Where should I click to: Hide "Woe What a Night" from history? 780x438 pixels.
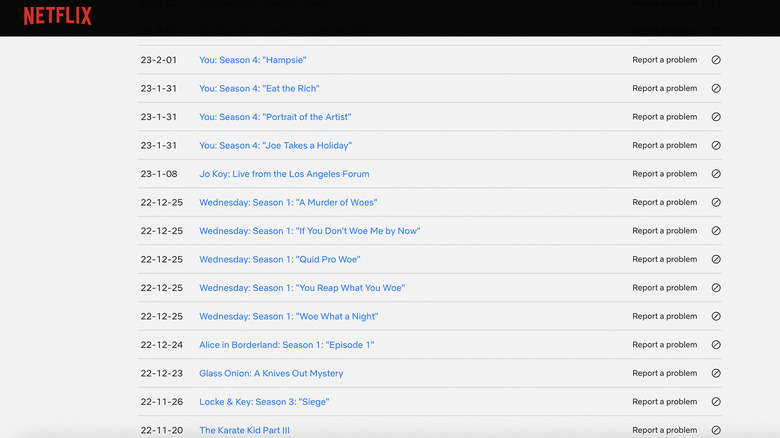pos(716,316)
